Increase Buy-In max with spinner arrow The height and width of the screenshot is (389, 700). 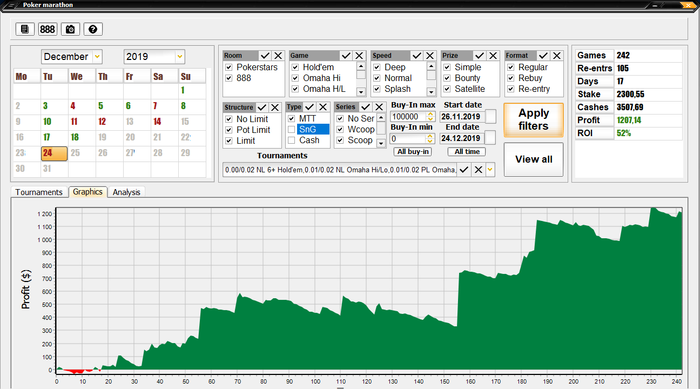430,114
